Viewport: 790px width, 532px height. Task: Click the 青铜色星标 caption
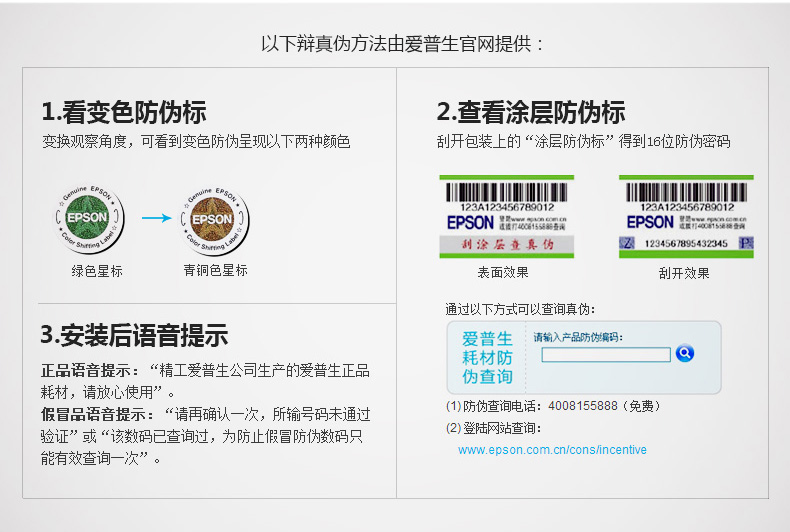[x=215, y=270]
